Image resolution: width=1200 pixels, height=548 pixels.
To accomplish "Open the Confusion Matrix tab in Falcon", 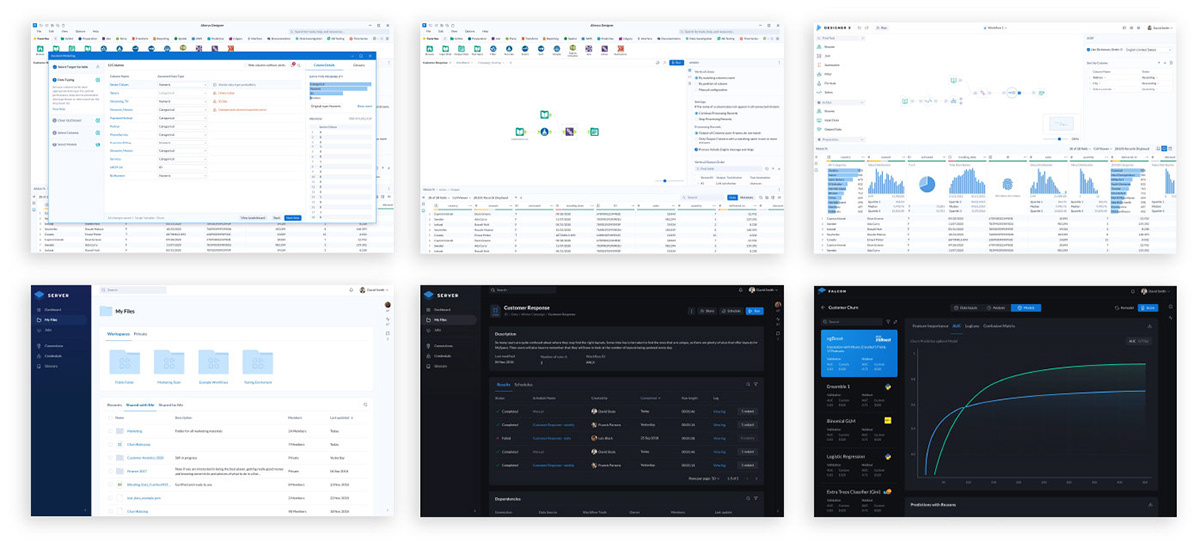I will [x=999, y=326].
